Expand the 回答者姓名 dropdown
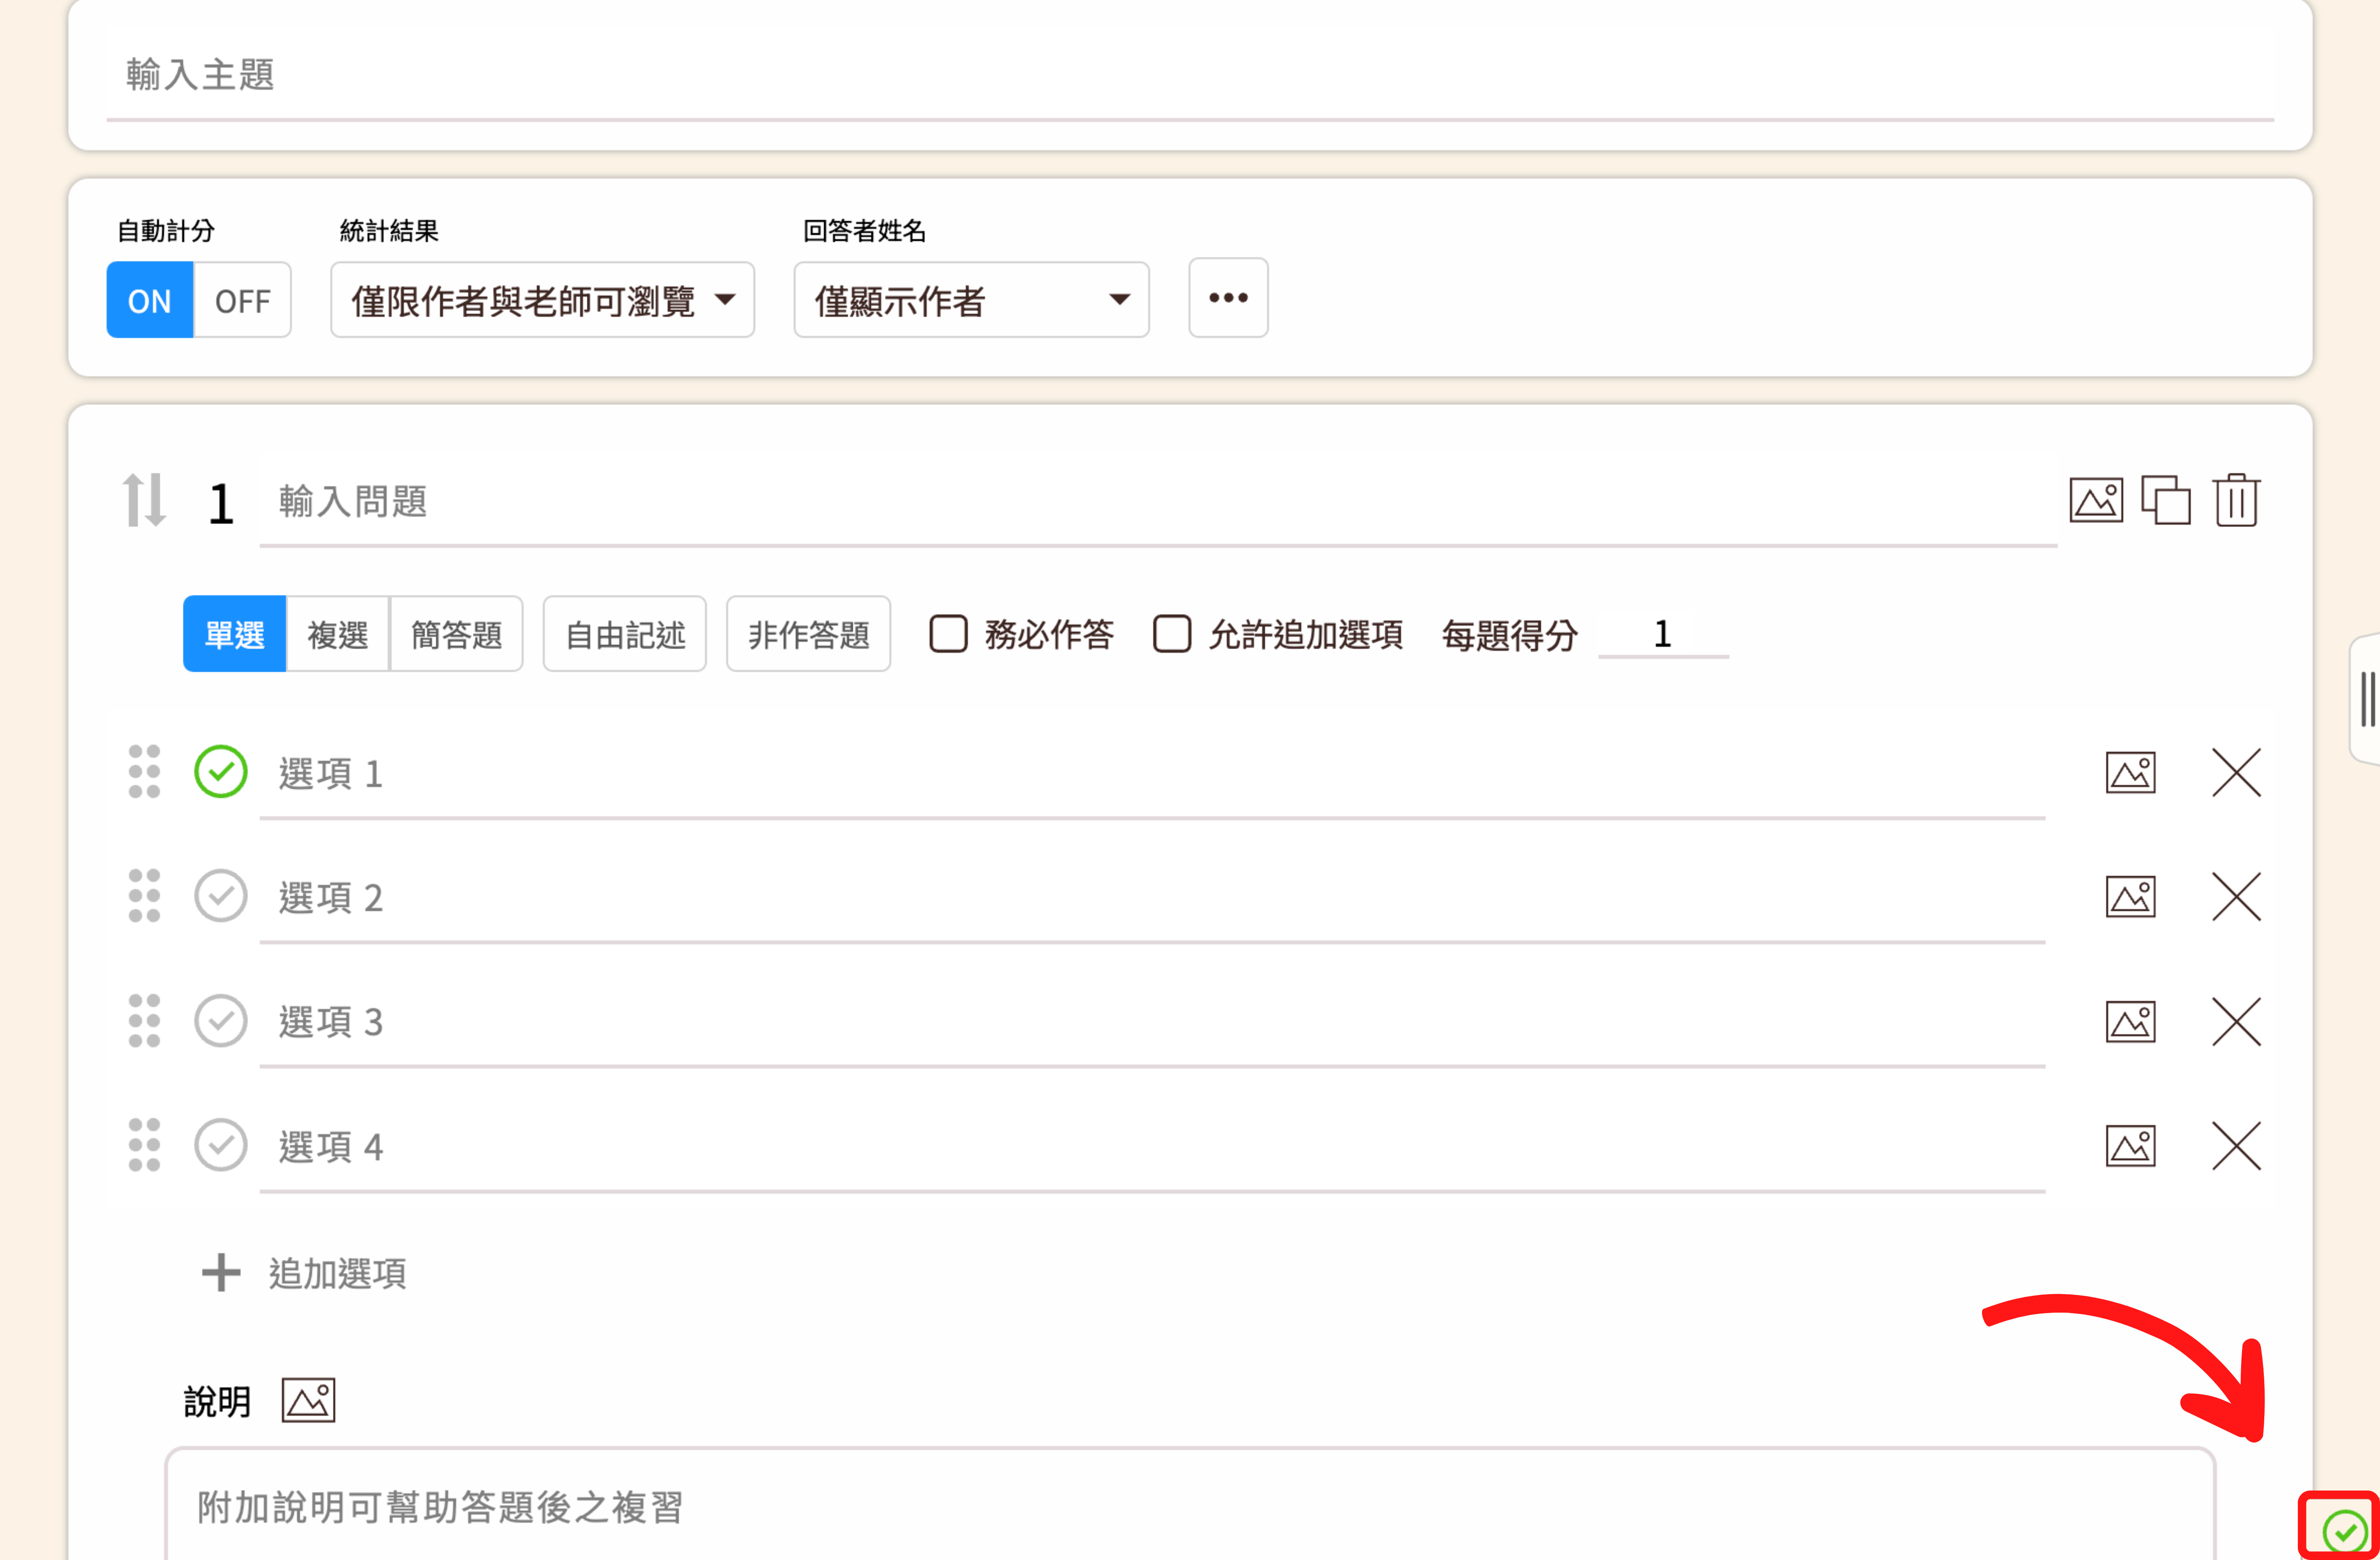 tap(971, 300)
